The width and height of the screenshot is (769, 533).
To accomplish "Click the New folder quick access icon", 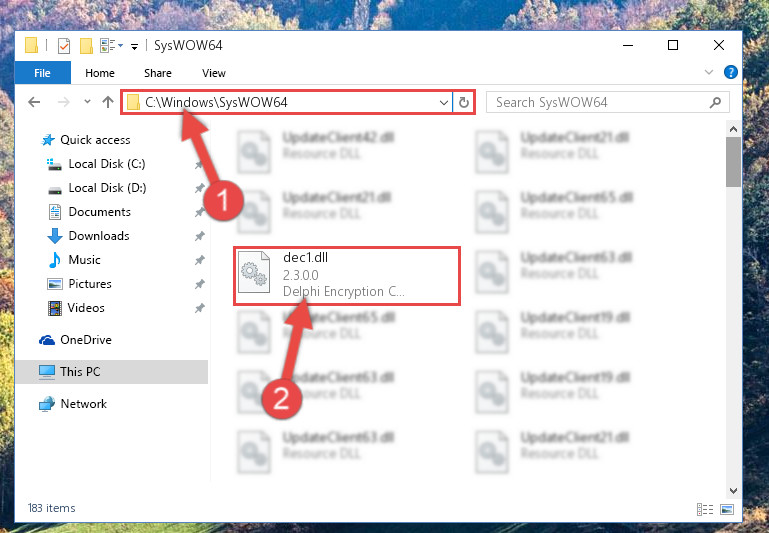I will (x=86, y=46).
